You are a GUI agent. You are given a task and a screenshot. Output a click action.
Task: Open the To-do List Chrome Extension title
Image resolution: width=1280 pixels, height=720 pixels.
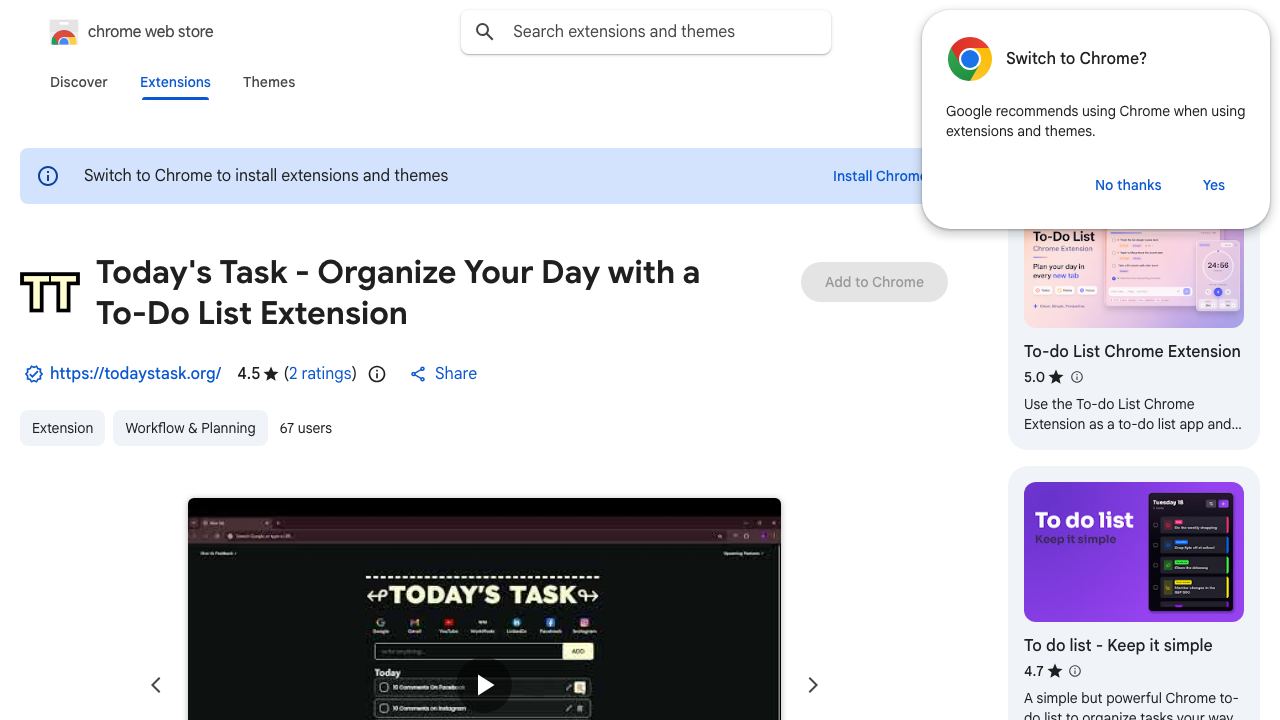coord(1132,351)
